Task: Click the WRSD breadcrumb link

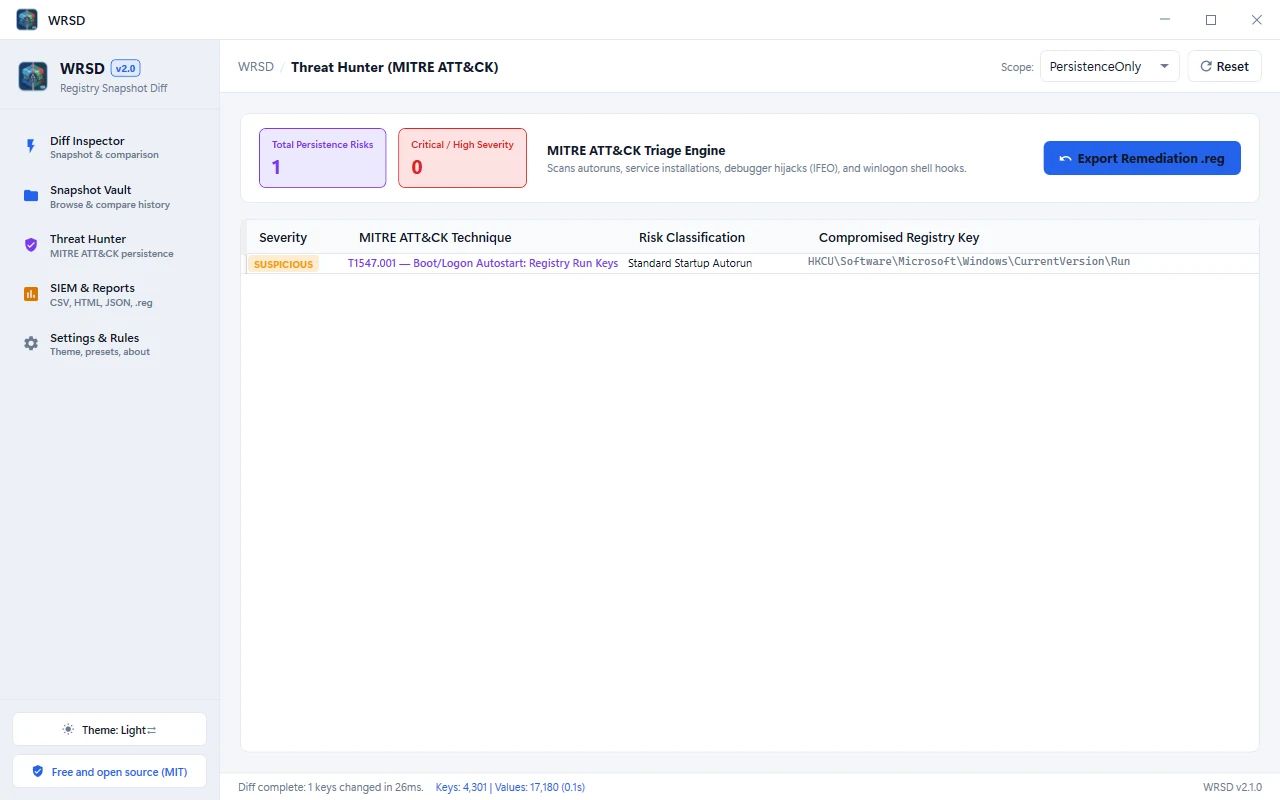Action: click(256, 67)
